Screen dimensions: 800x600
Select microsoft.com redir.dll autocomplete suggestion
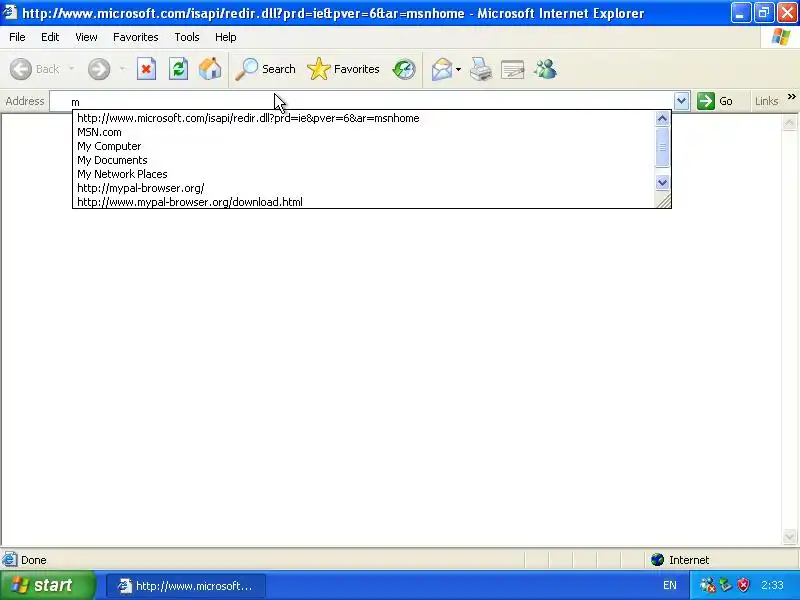[x=363, y=118]
